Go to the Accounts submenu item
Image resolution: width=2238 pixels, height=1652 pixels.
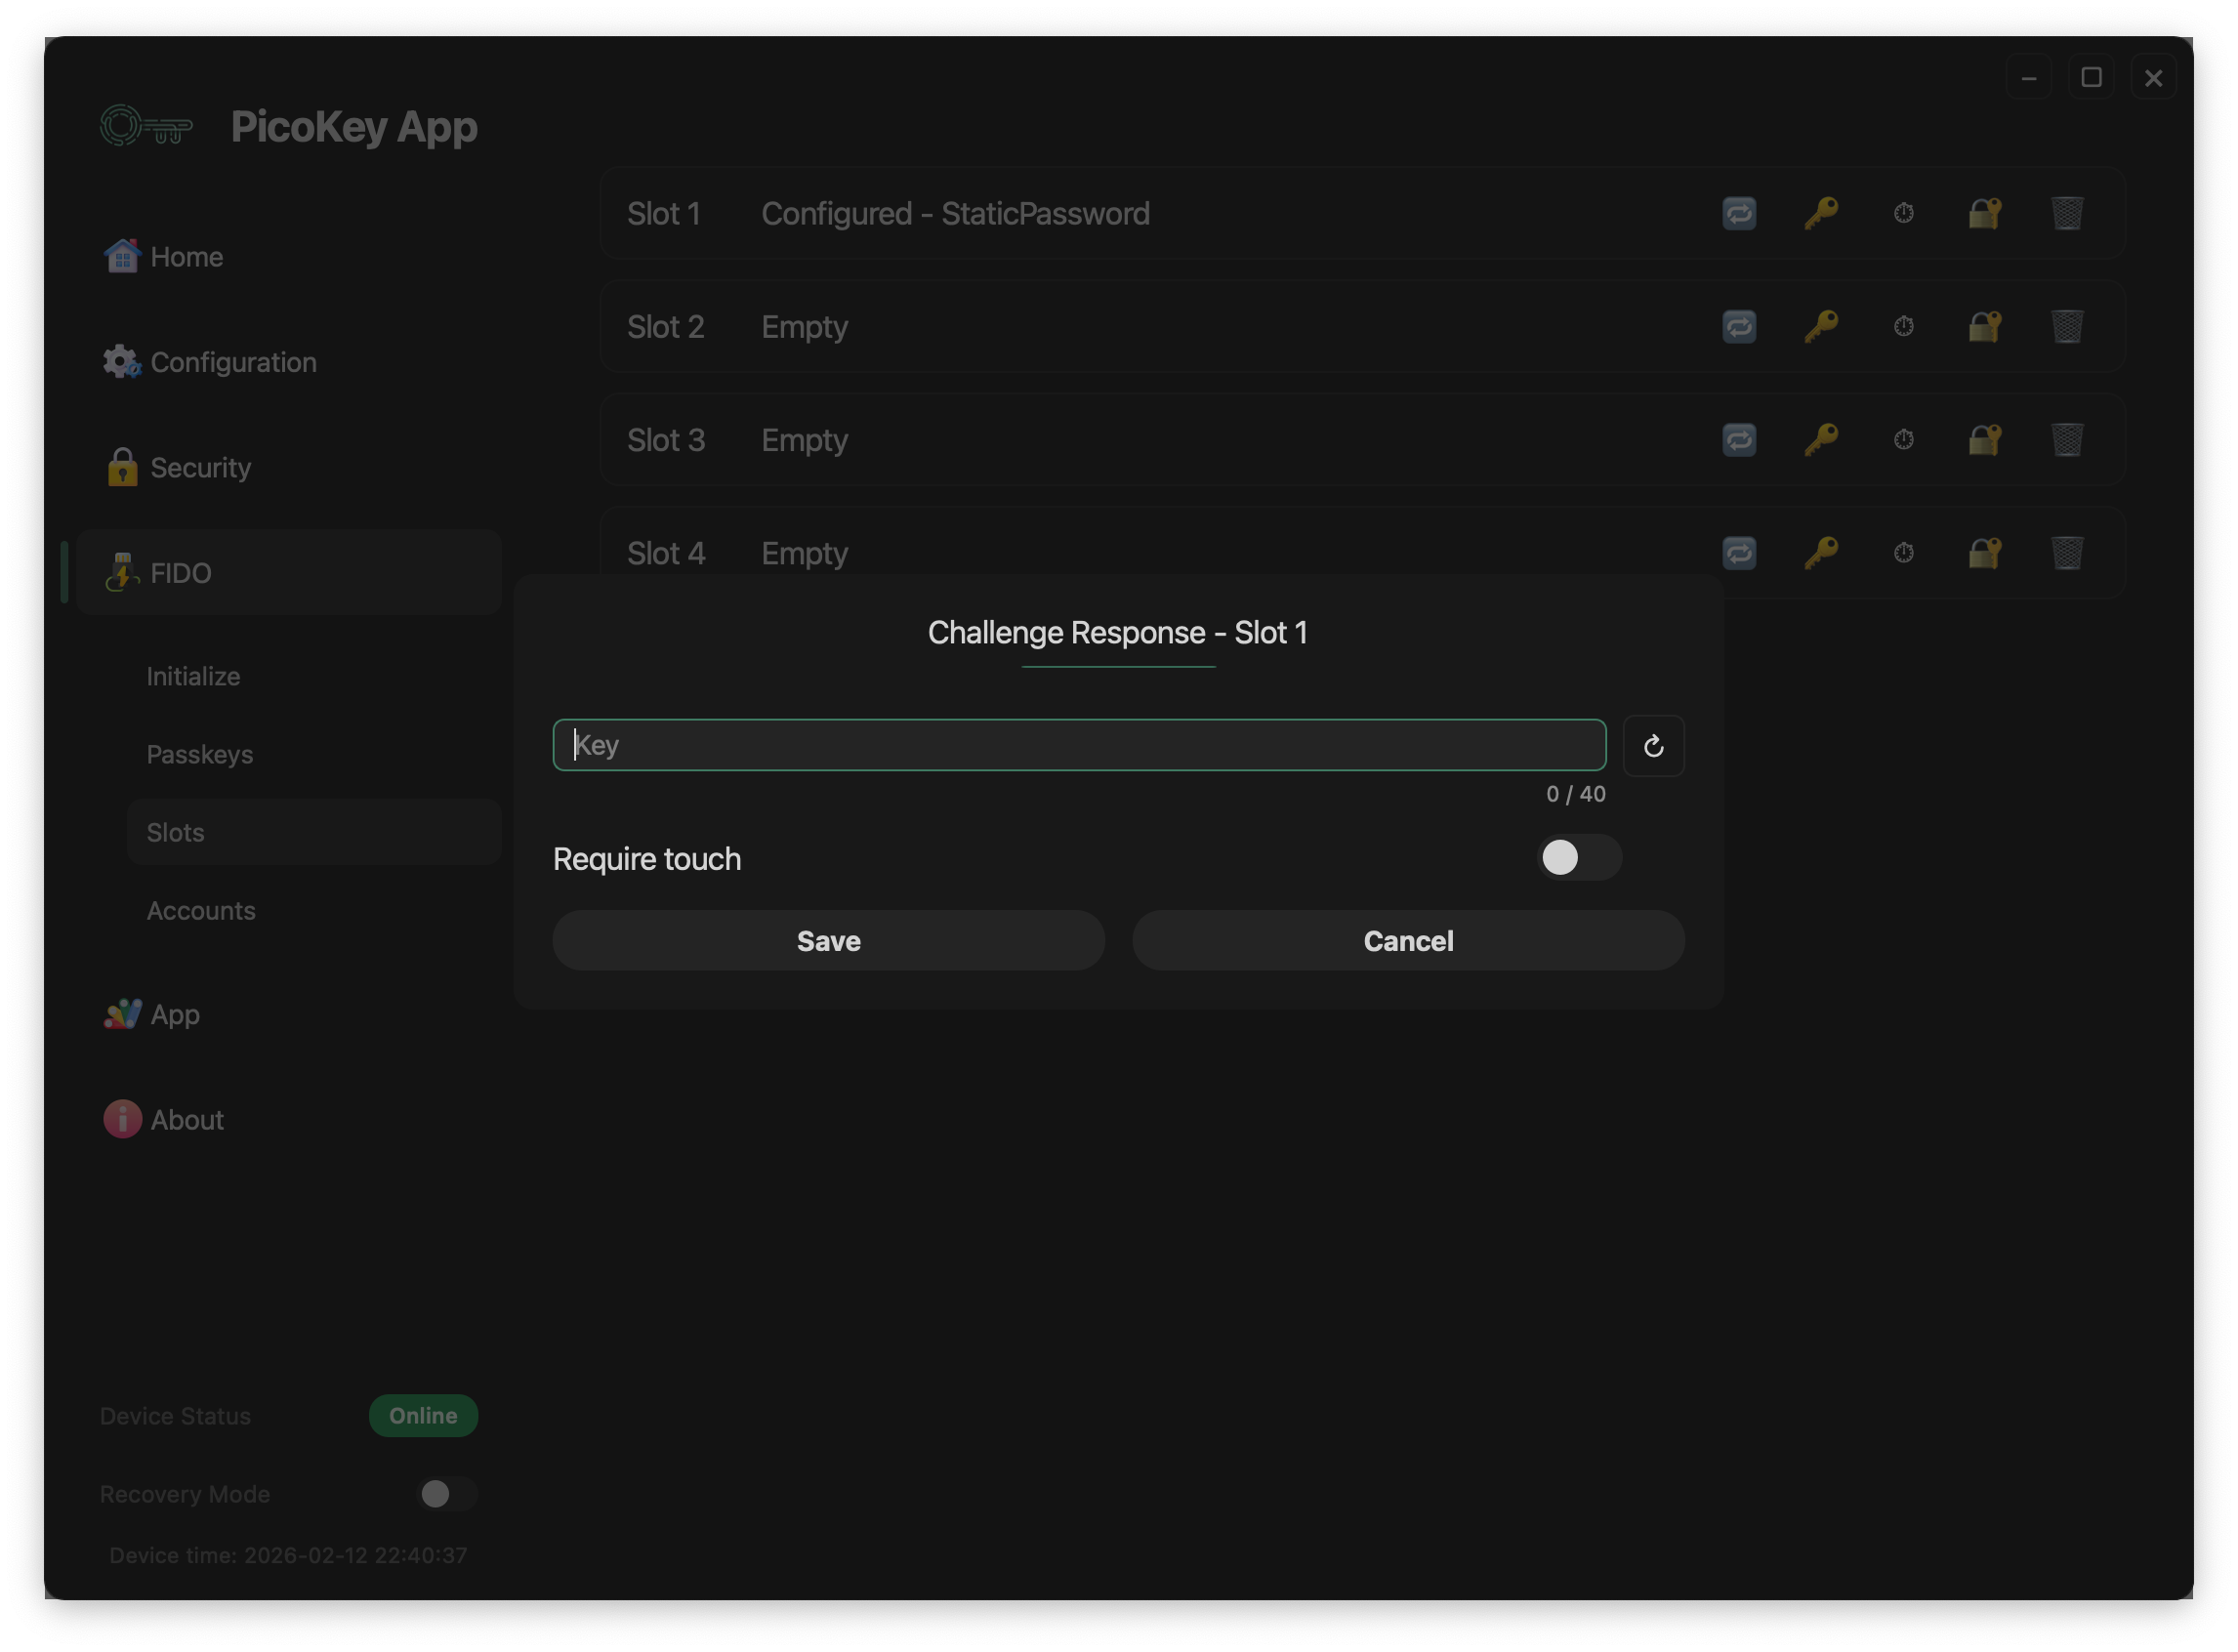(201, 911)
